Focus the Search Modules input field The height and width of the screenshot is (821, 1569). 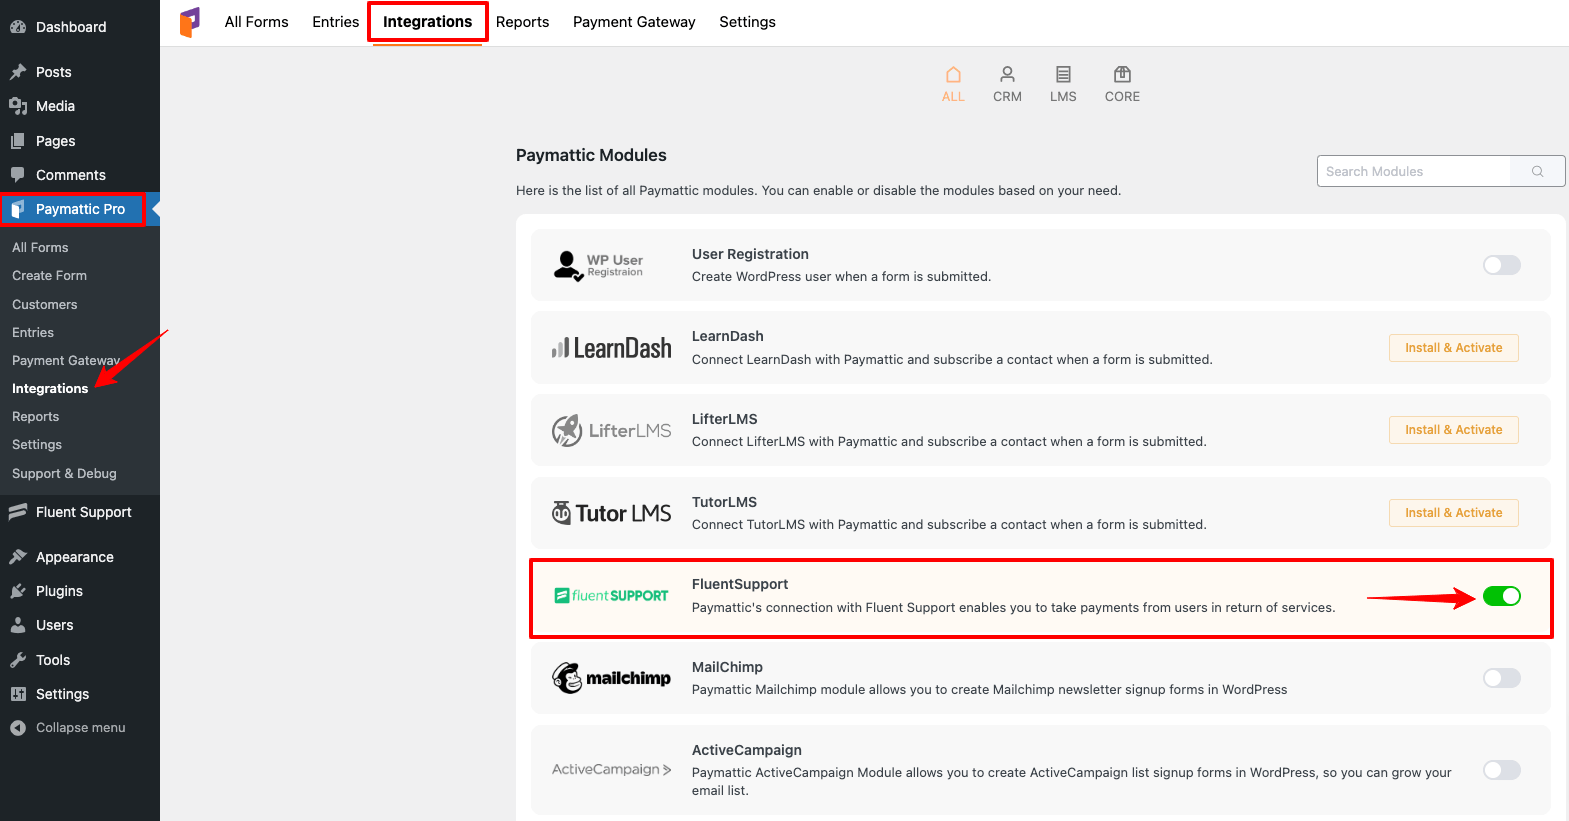tap(1414, 171)
